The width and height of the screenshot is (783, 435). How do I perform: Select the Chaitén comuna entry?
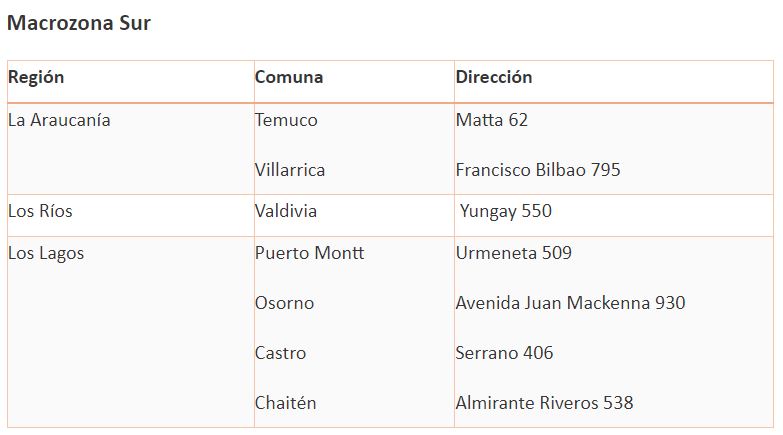[x=286, y=403]
